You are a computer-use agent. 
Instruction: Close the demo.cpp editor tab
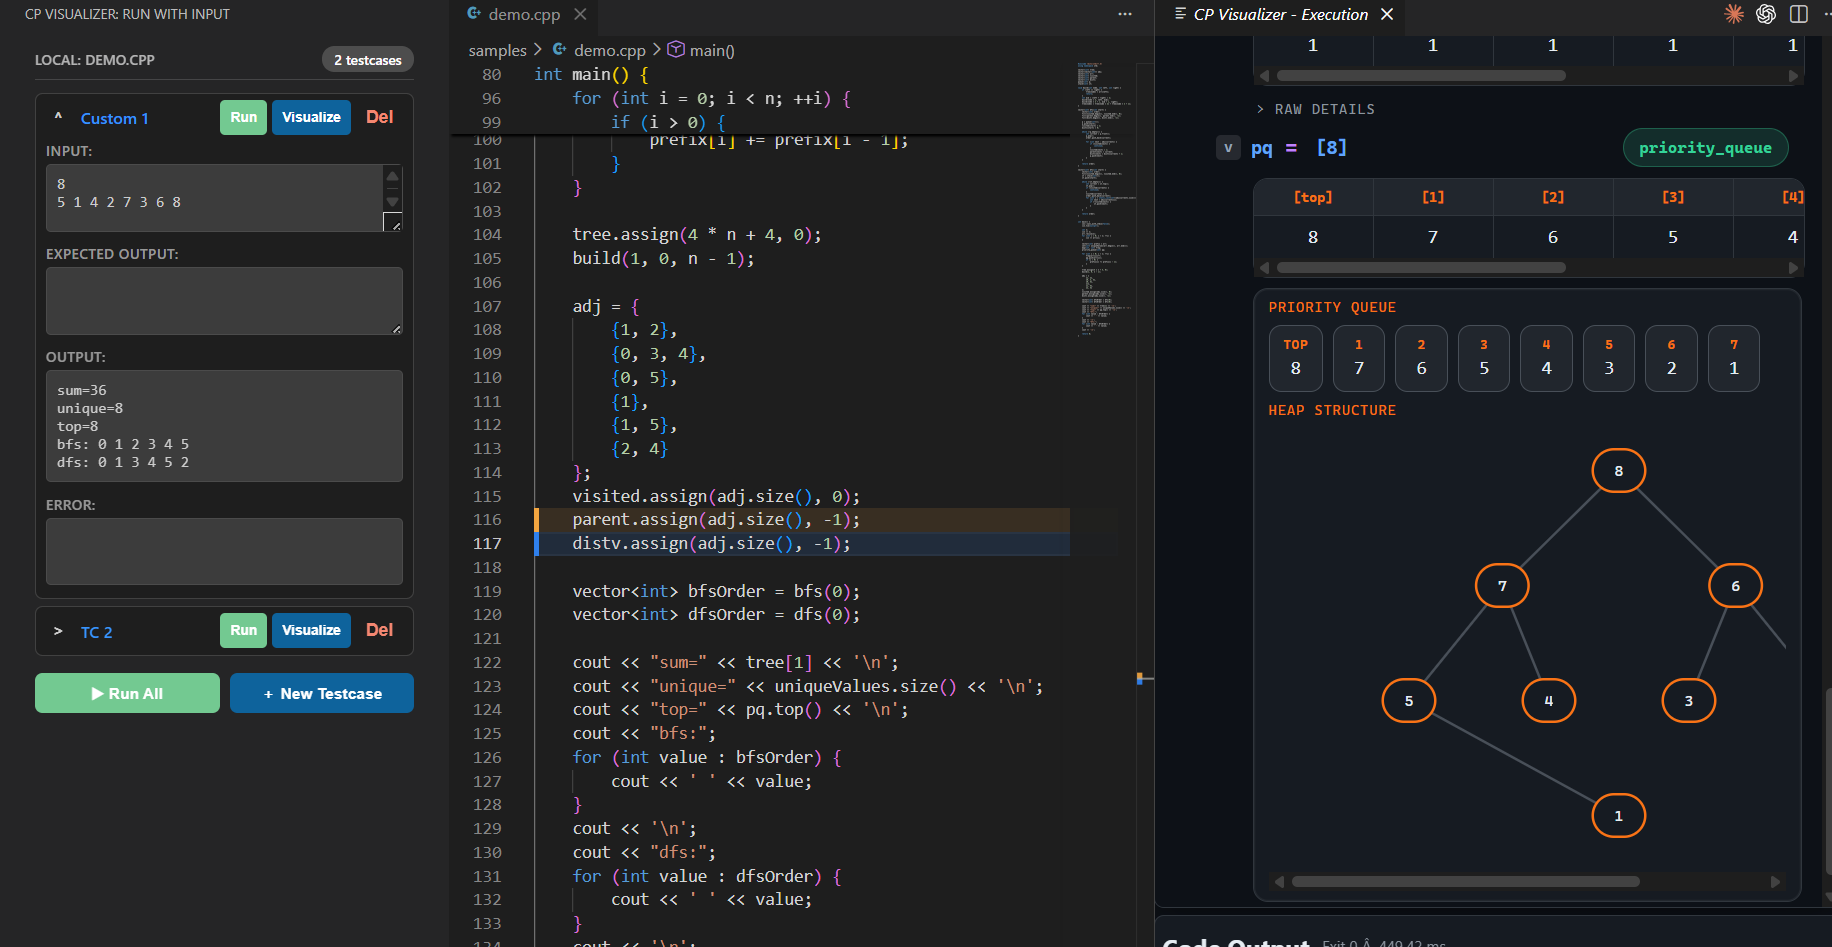click(580, 14)
